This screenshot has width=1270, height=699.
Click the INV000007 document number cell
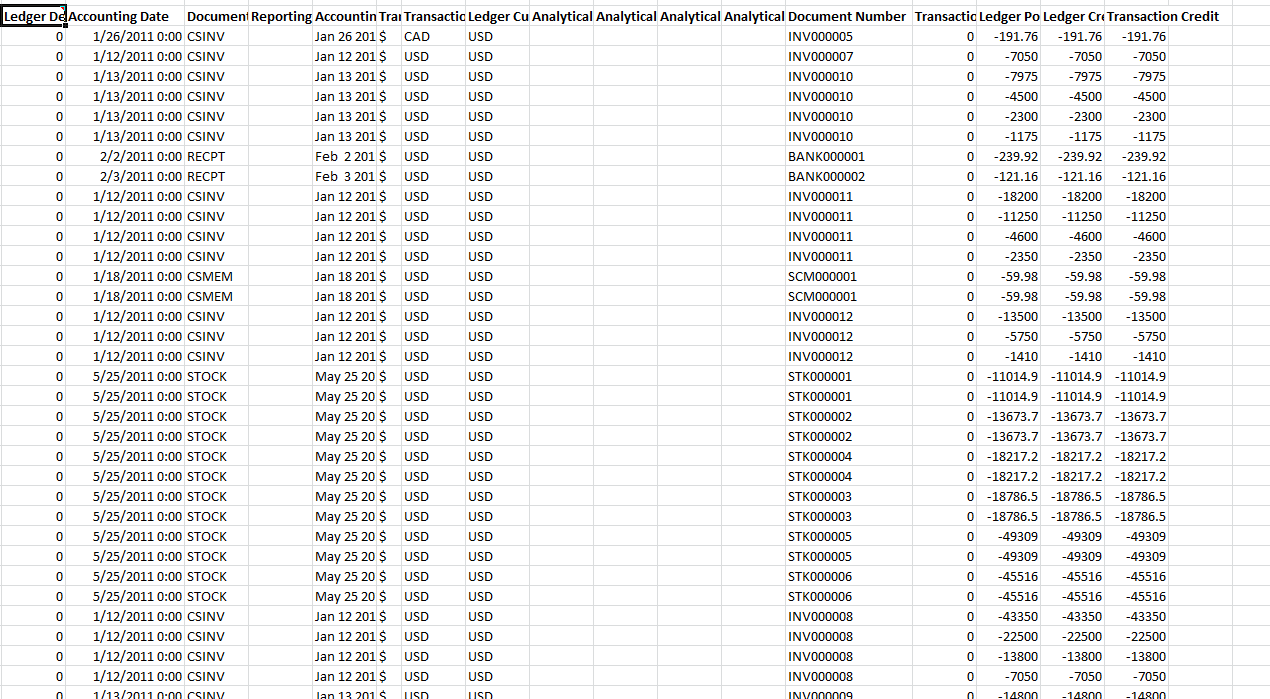820,57
